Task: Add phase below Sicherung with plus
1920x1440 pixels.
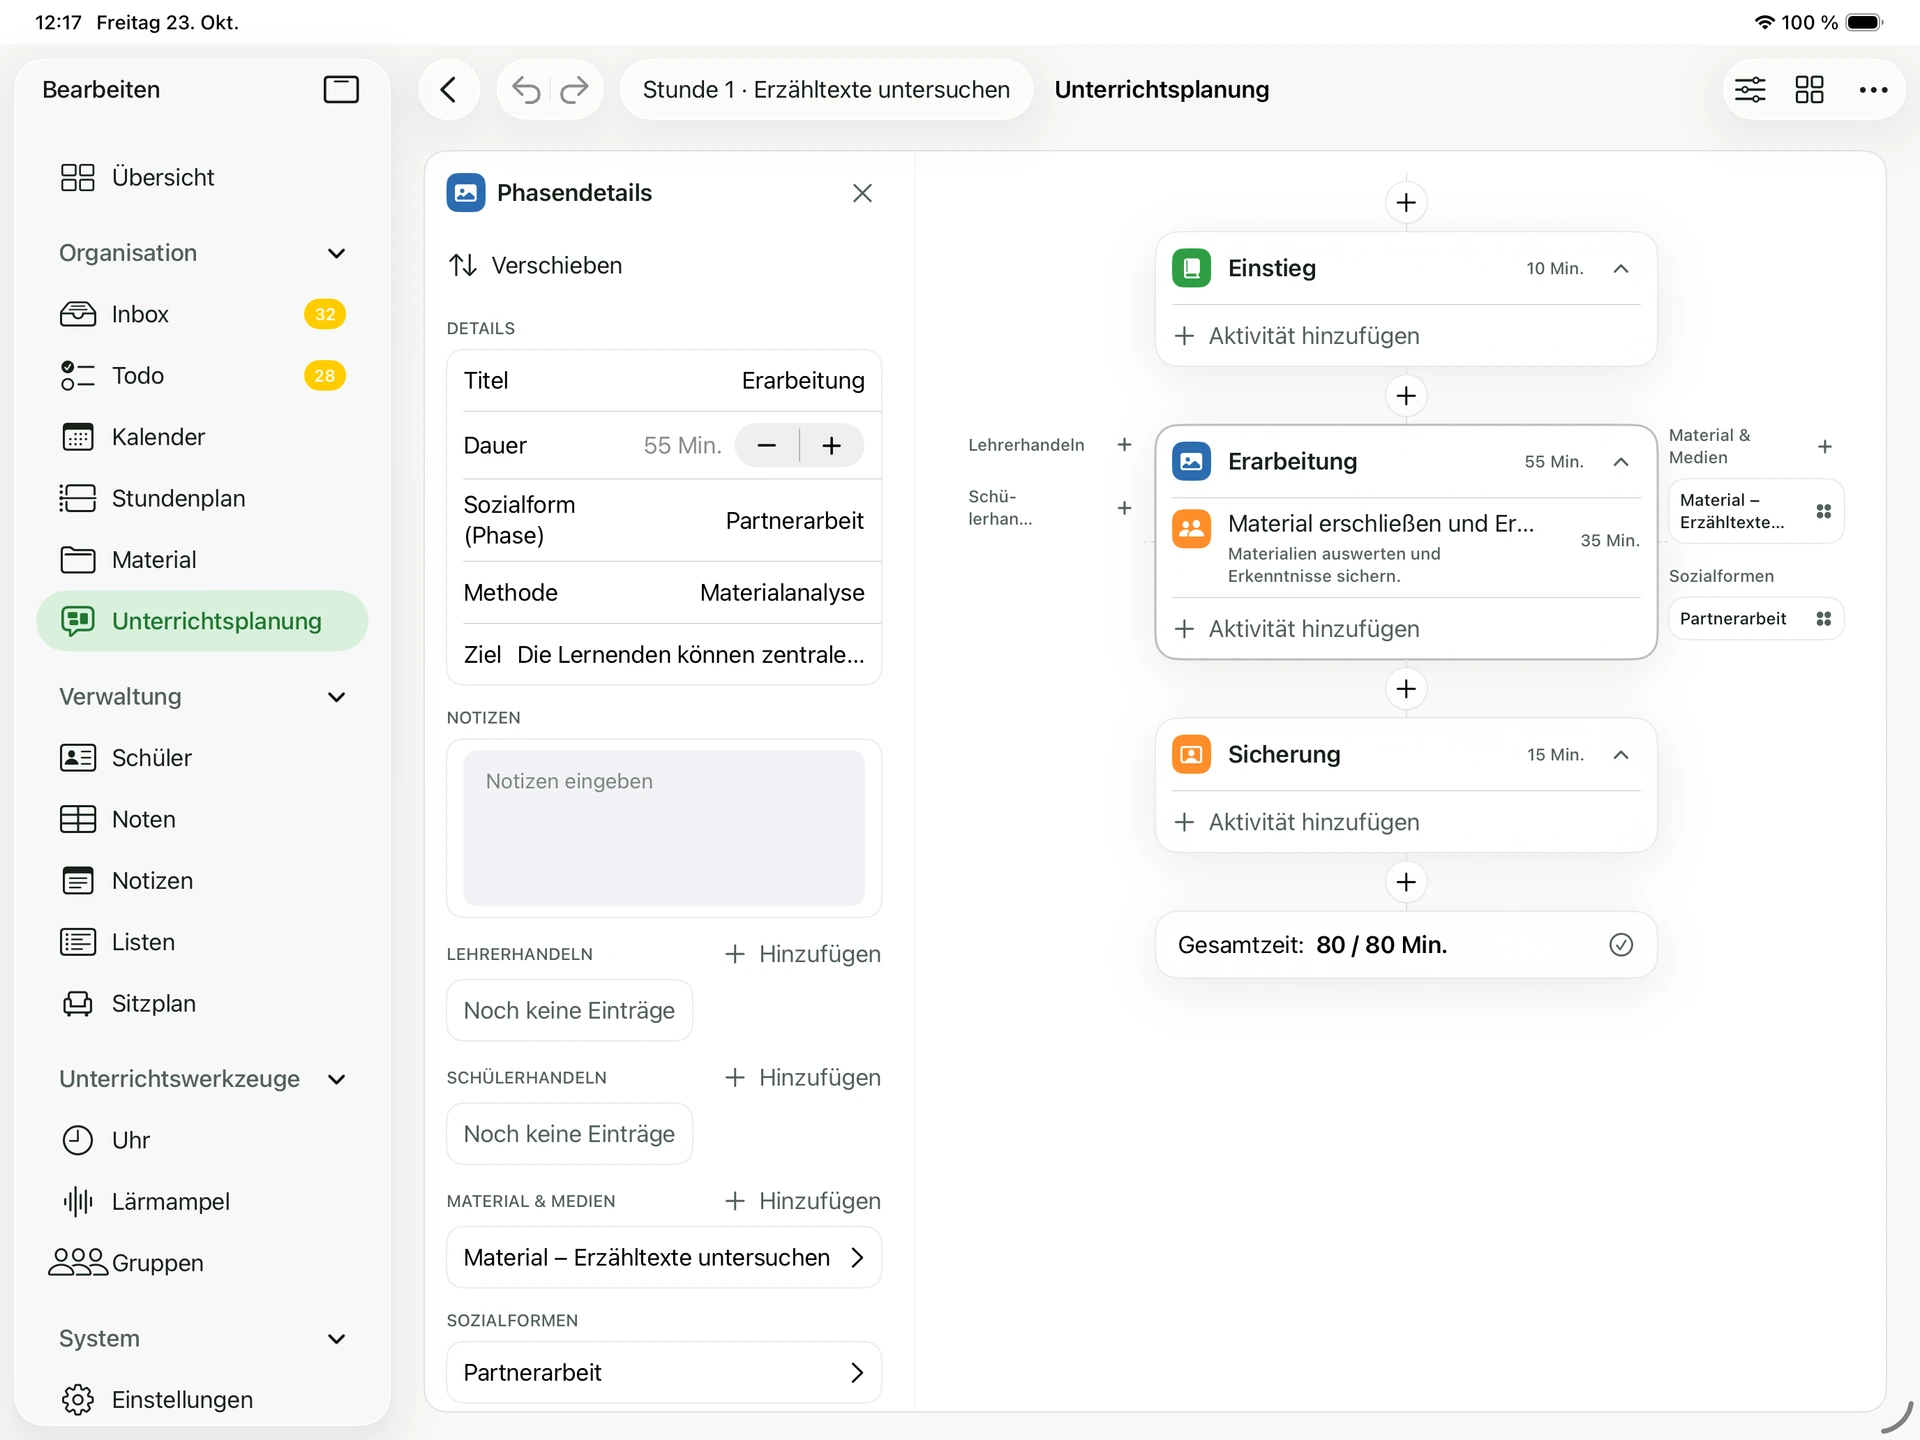Action: (x=1406, y=882)
